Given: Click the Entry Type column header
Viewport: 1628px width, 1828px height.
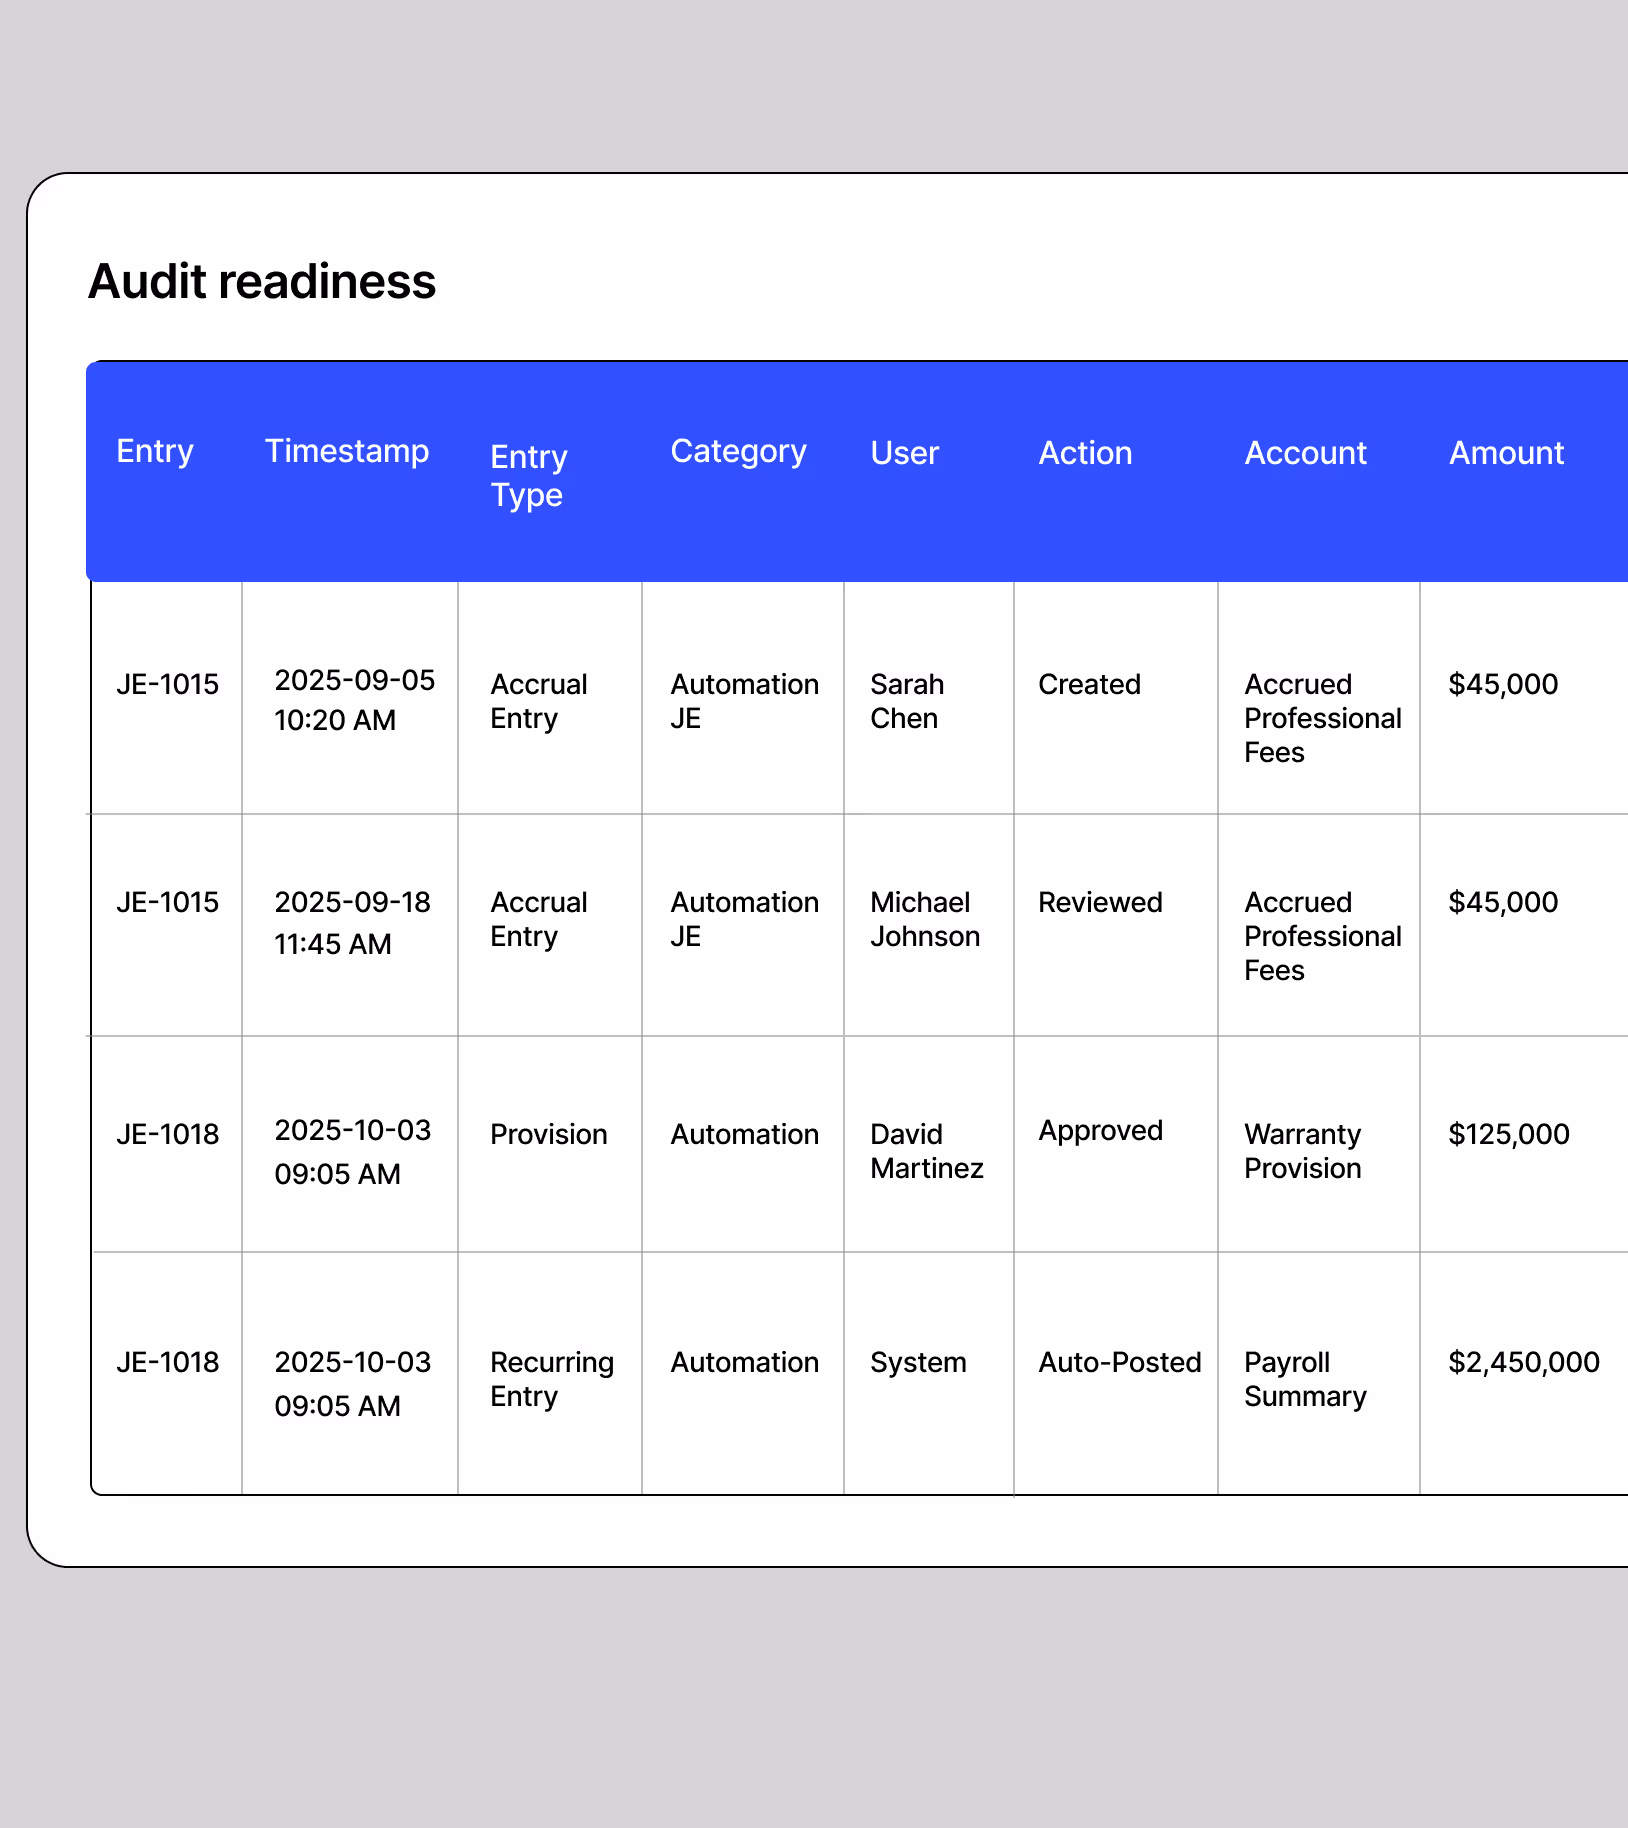Looking at the screenshot, I should pyautogui.click(x=529, y=476).
